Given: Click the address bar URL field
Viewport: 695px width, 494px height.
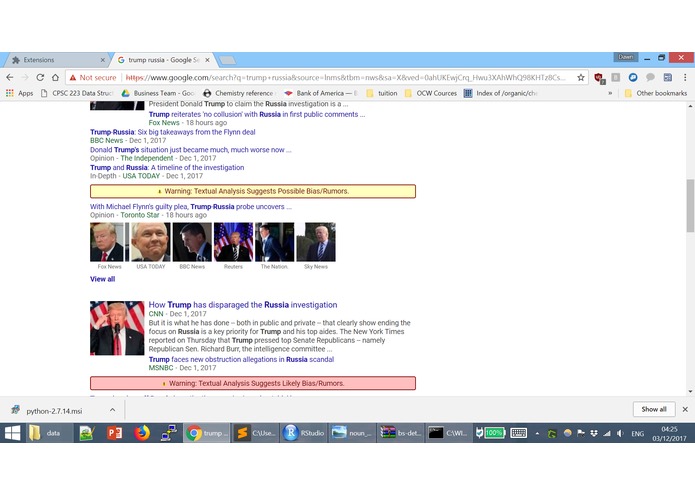Looking at the screenshot, I should (x=346, y=78).
